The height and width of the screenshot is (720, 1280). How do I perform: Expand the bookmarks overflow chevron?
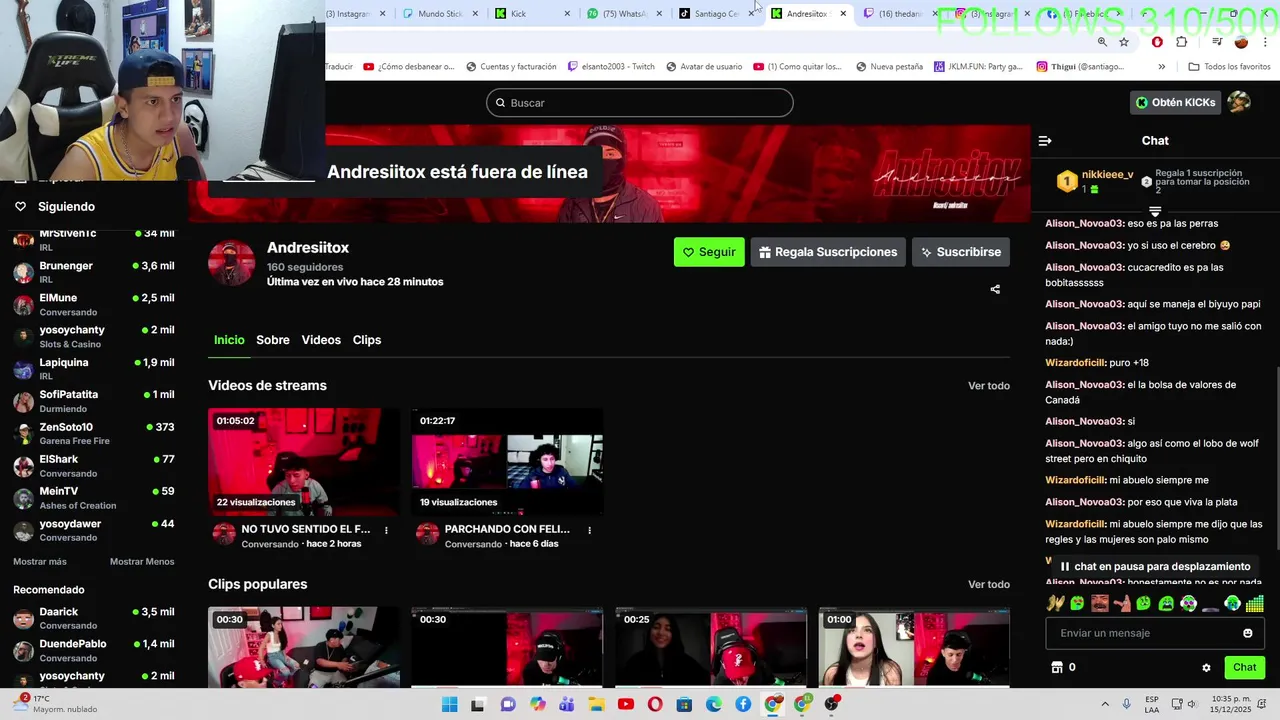(1161, 67)
